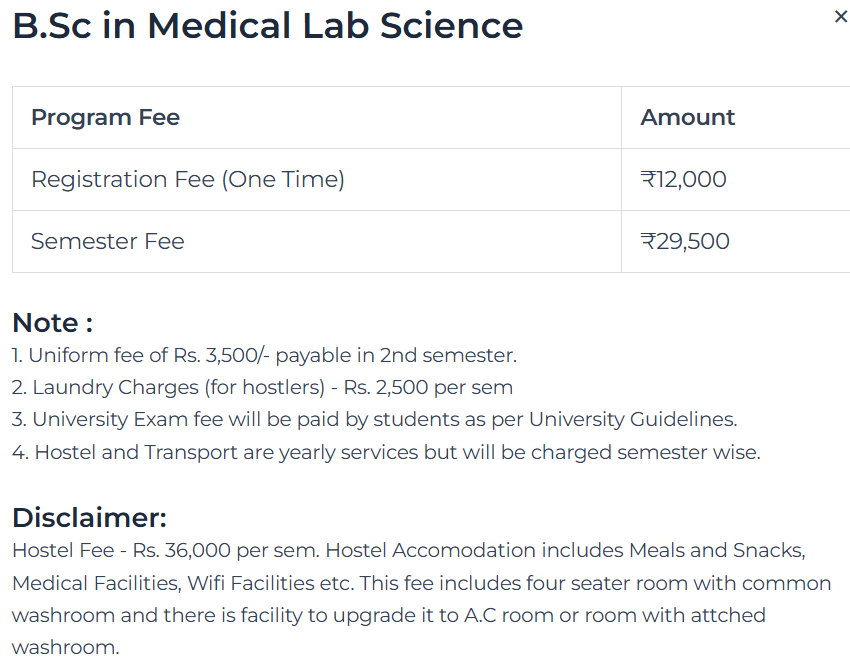Screen dimensions: 850x664
Task: Close the B.Sc fee details popup
Action: point(839,16)
